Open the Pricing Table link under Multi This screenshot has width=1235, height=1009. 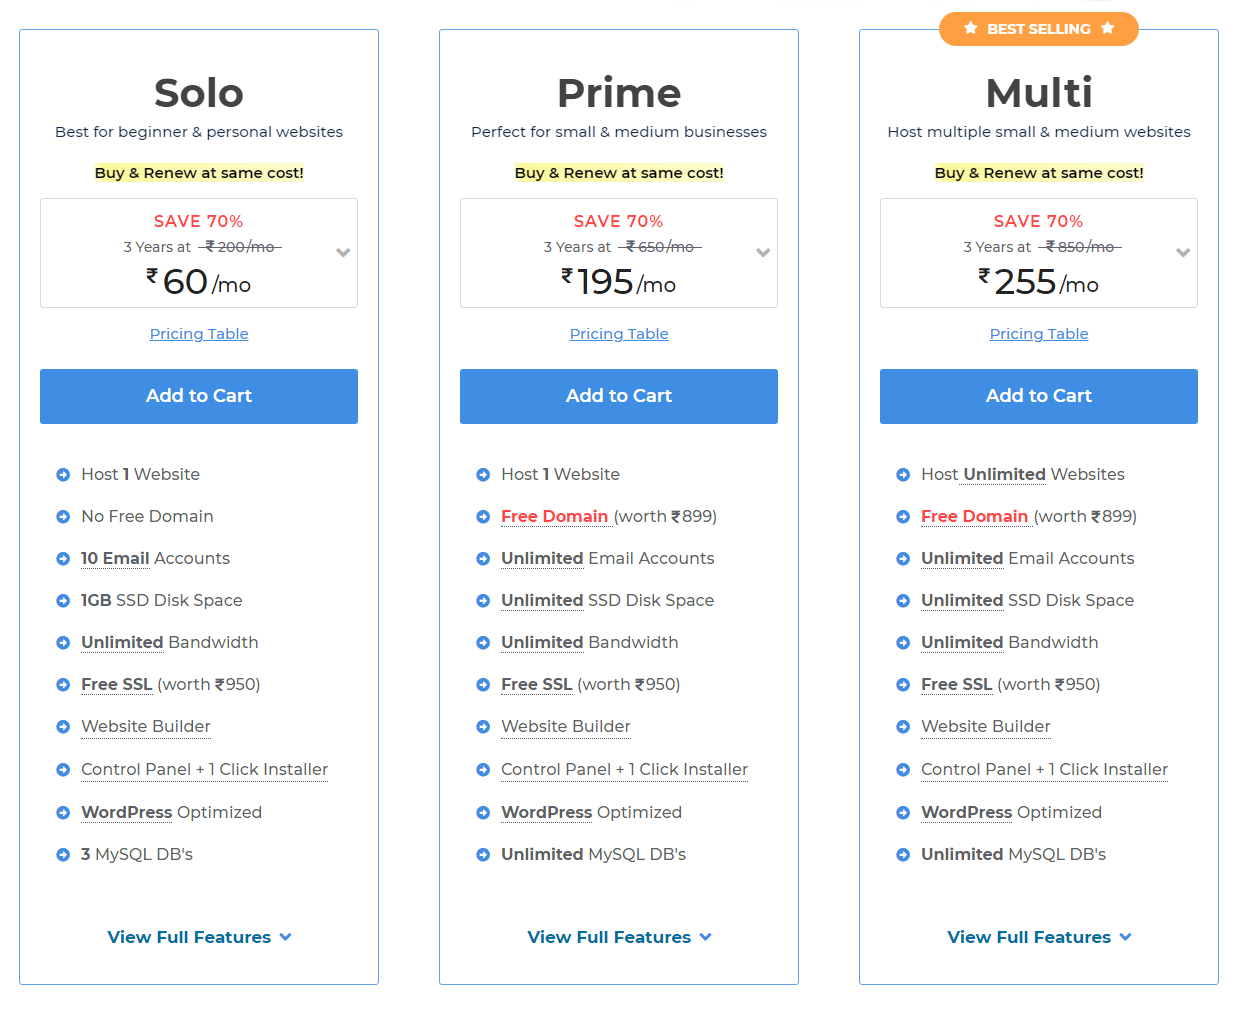pyautogui.click(x=1039, y=334)
